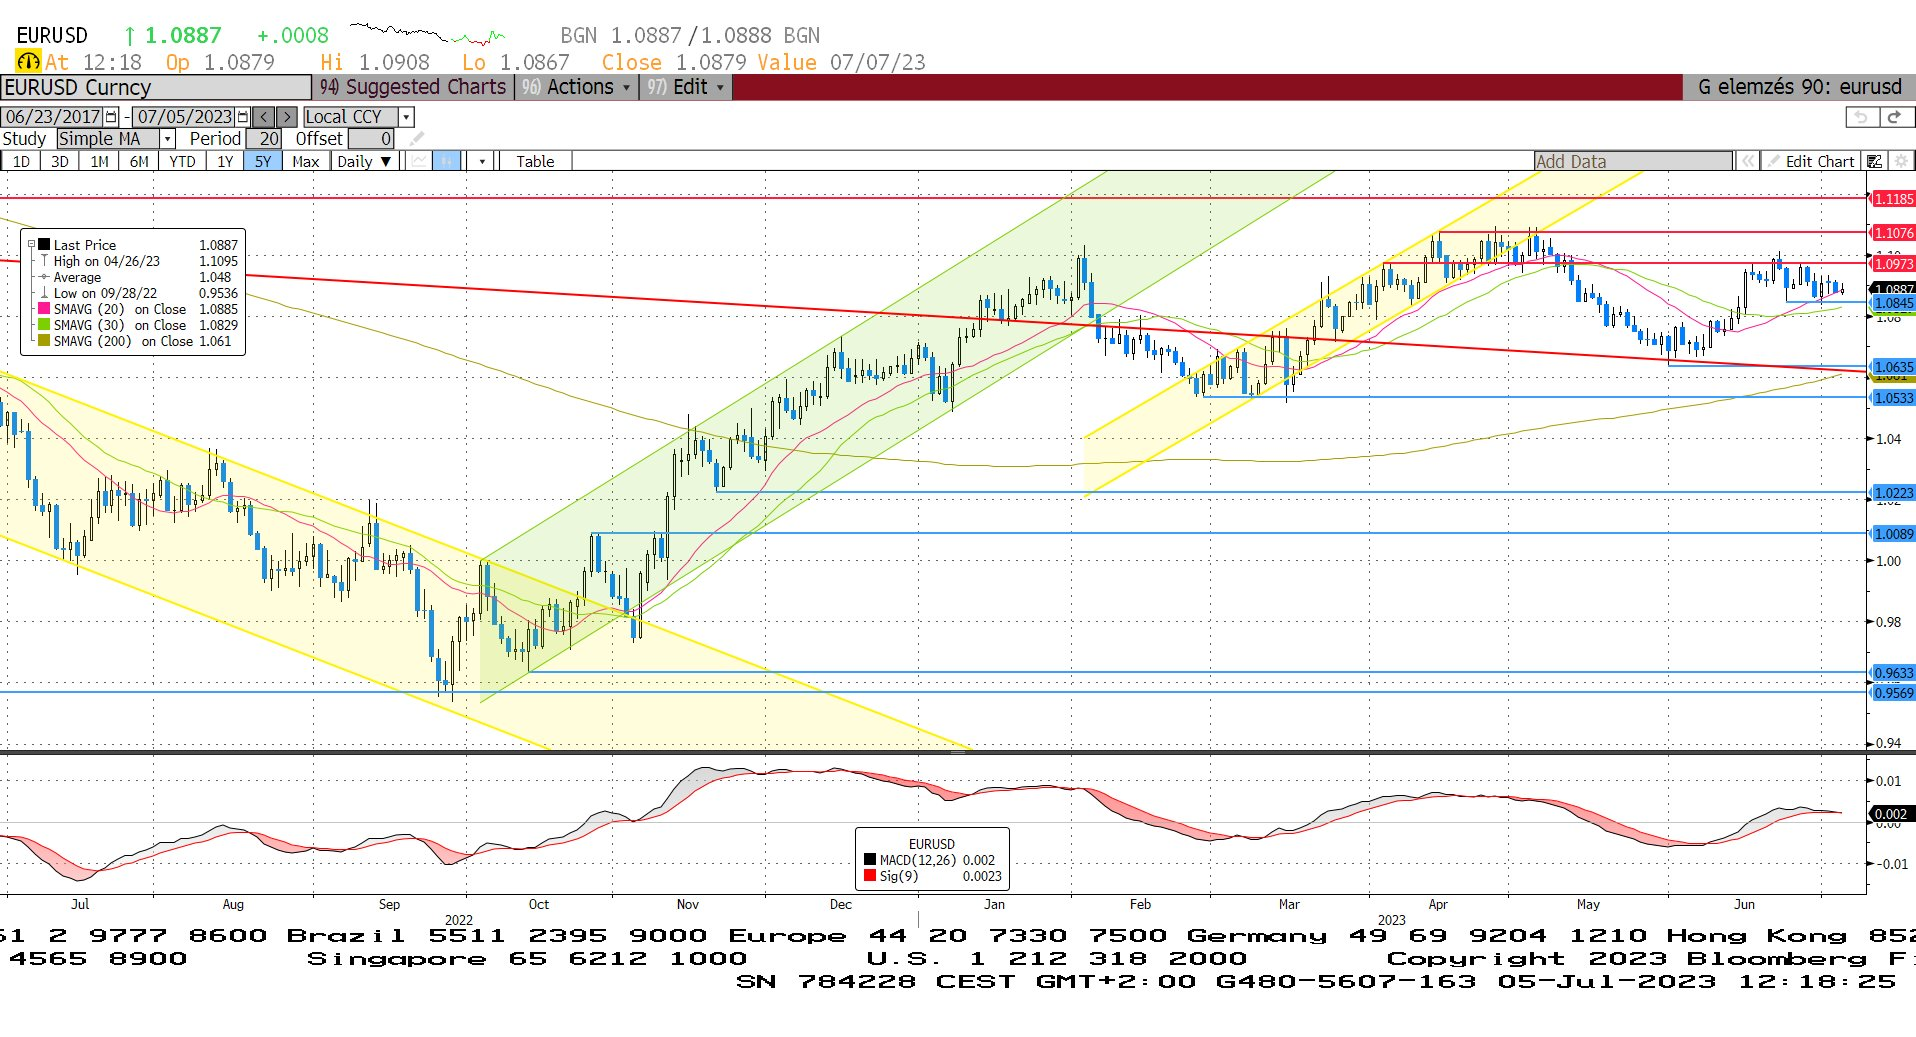Click the 1.0845 support level label
The image size is (1916, 1037).
point(1893,303)
